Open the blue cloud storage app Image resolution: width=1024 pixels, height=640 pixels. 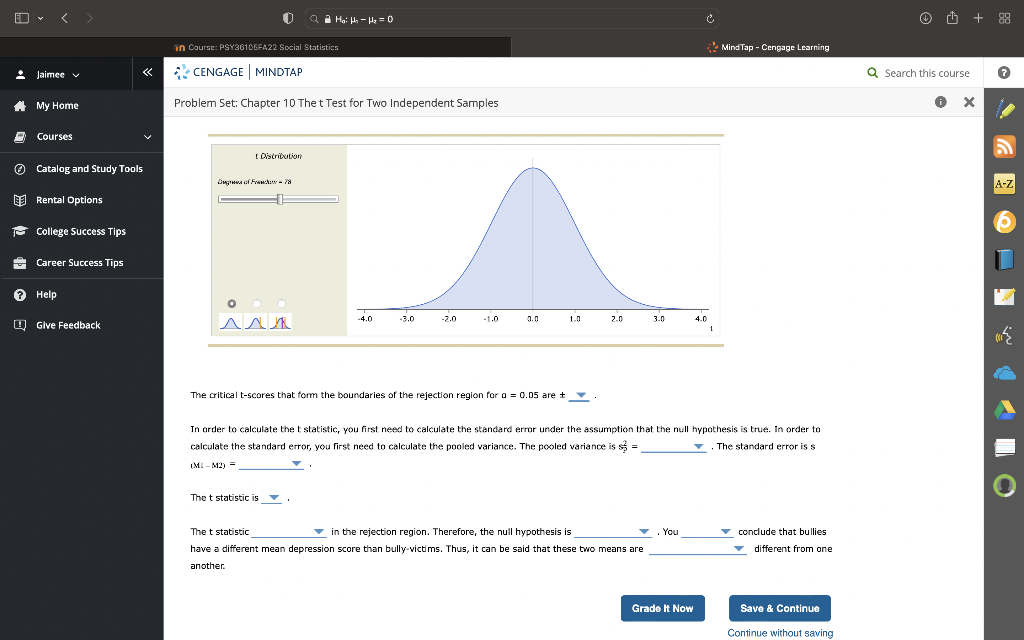1004,373
